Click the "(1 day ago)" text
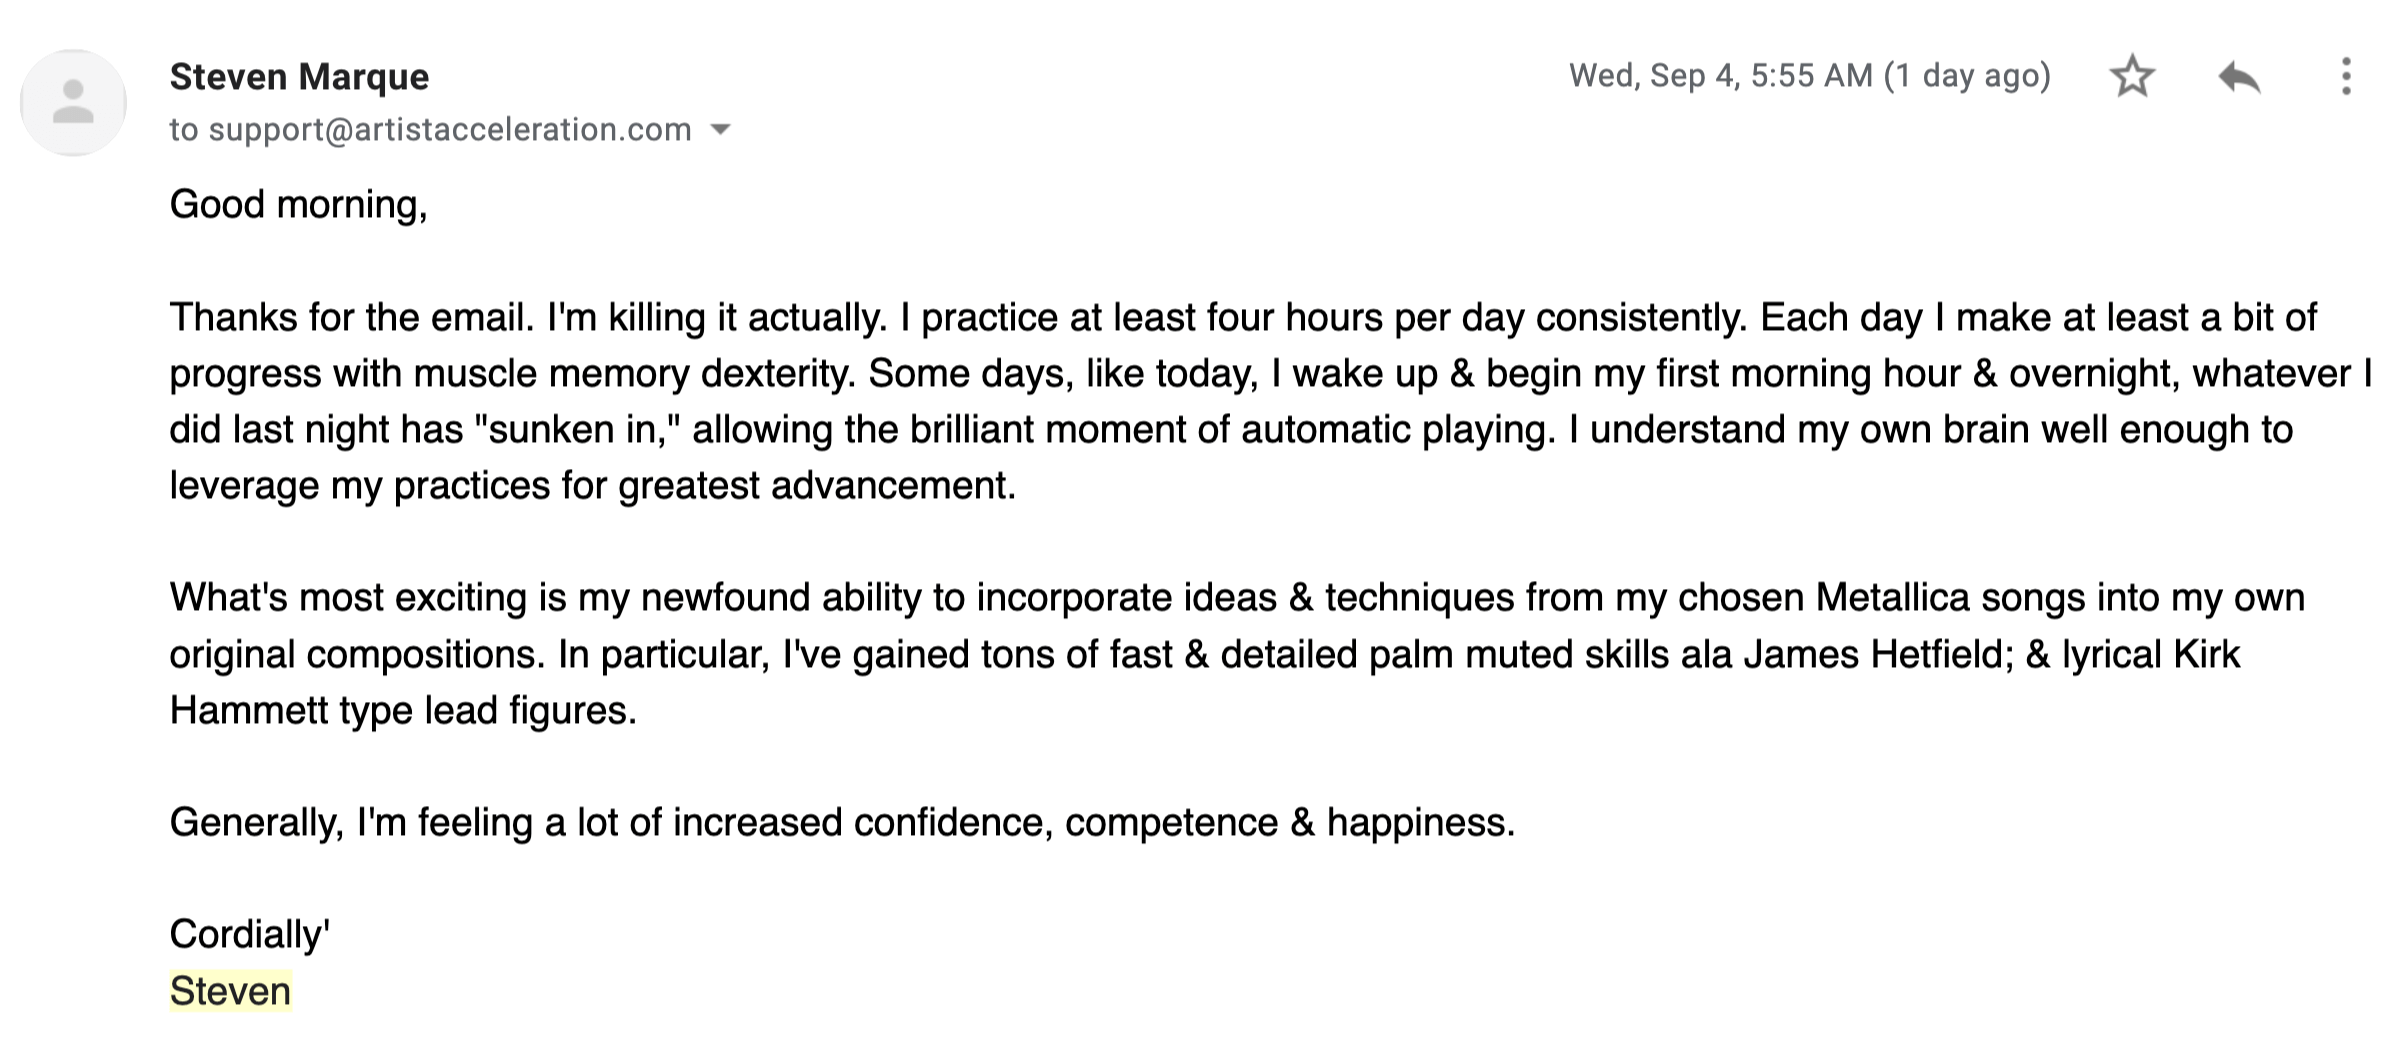The width and height of the screenshot is (2400, 1039). pos(1967,76)
